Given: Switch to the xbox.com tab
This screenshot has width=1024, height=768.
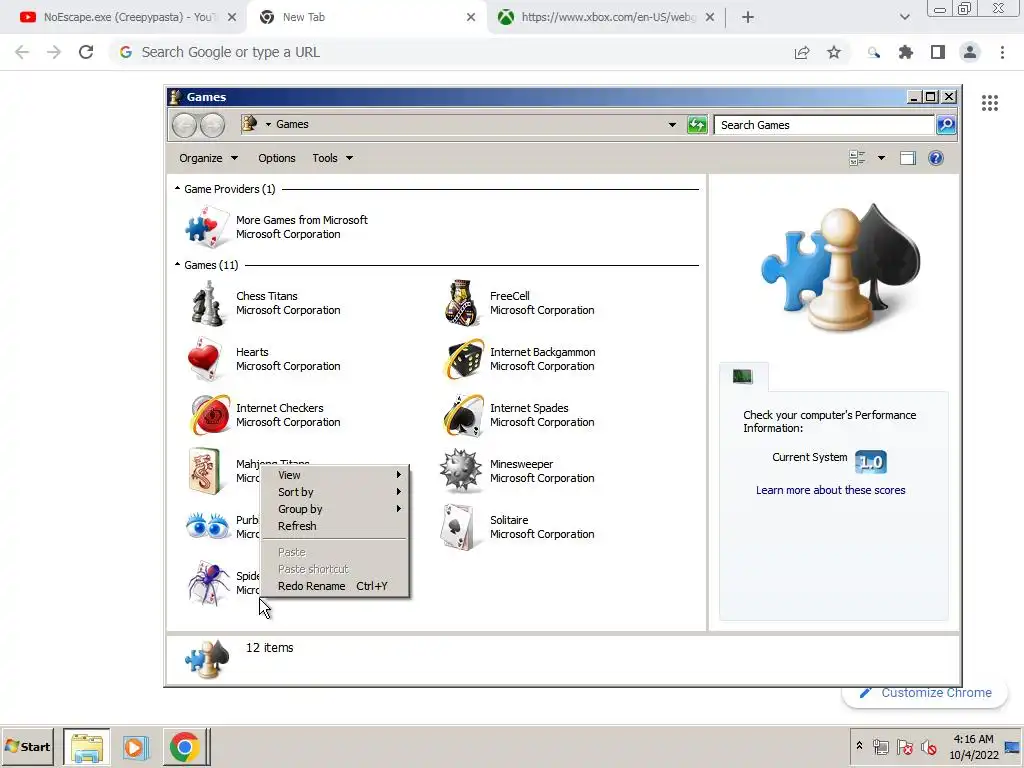Looking at the screenshot, I should 607,18.
